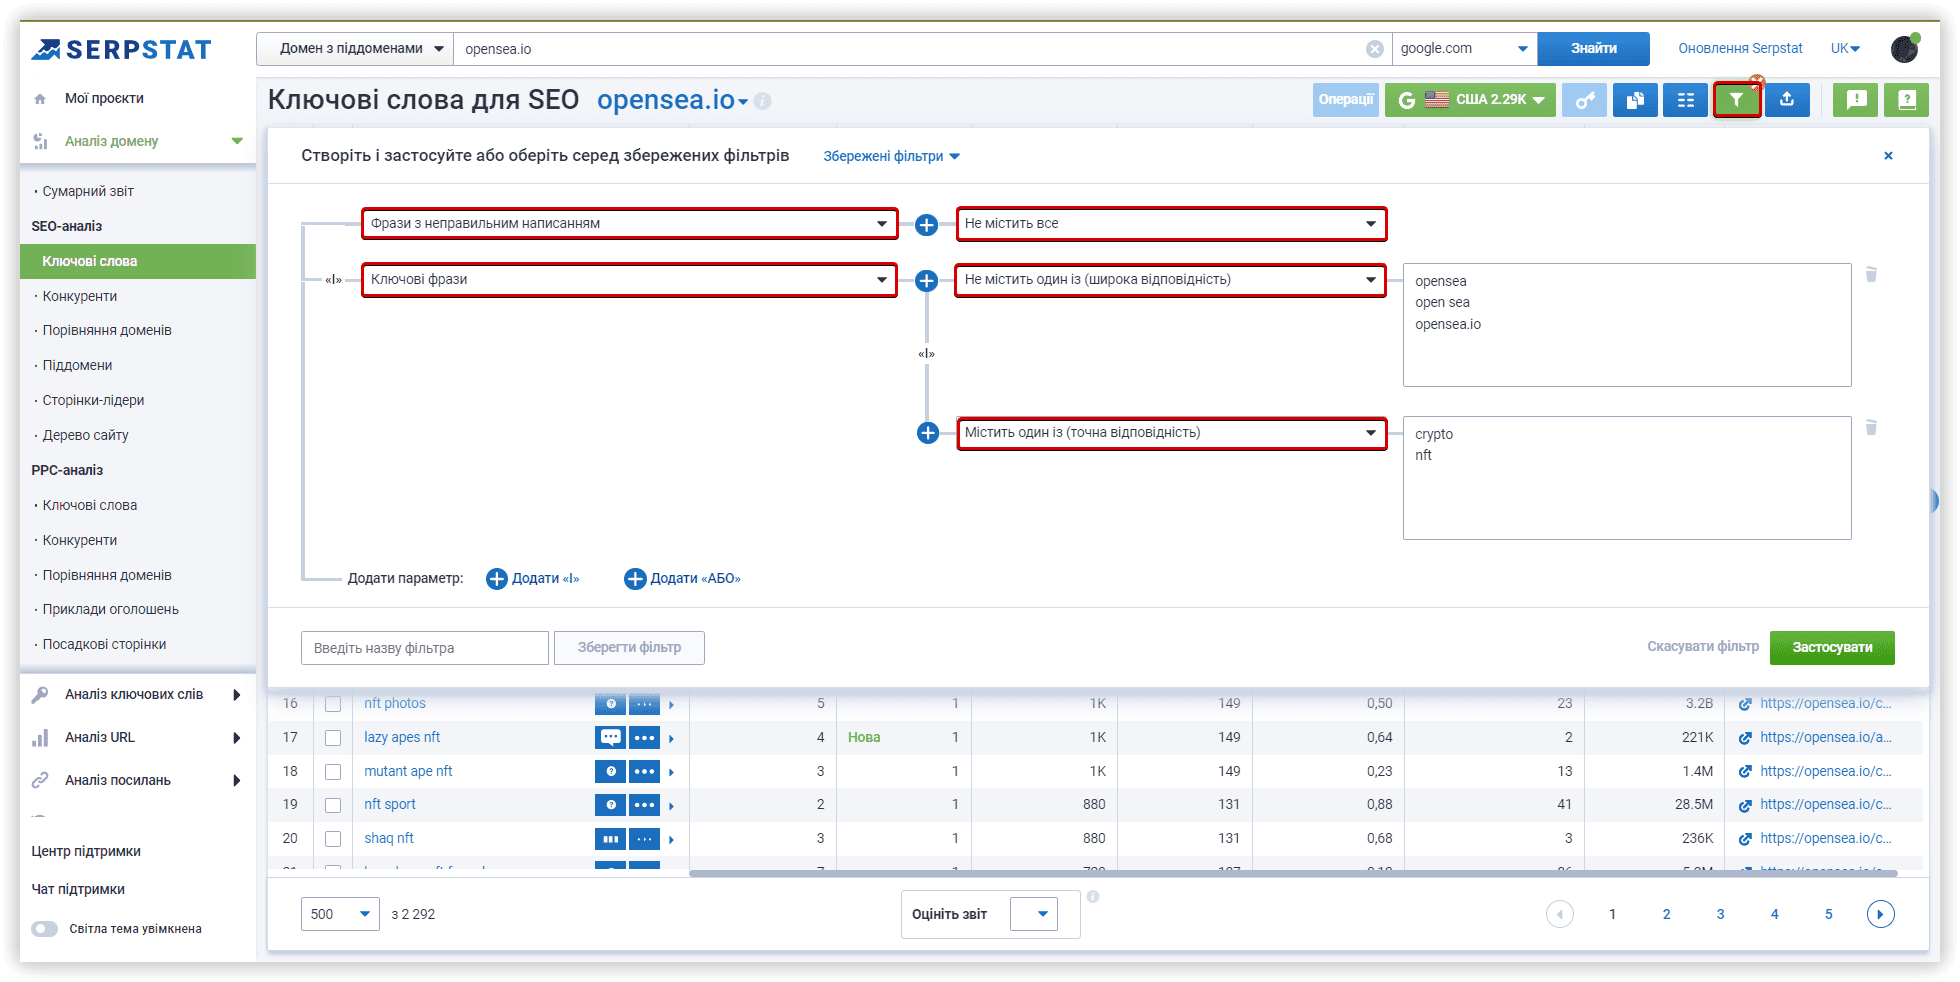The width and height of the screenshot is (1960, 982).
Task: Click the green feedback exclamation icon
Action: [1856, 100]
